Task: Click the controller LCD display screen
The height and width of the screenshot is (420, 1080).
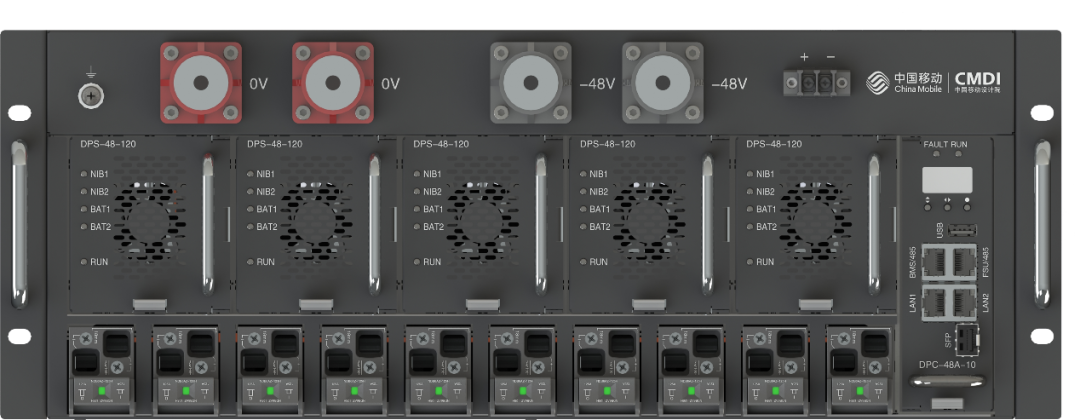Action: click(946, 179)
